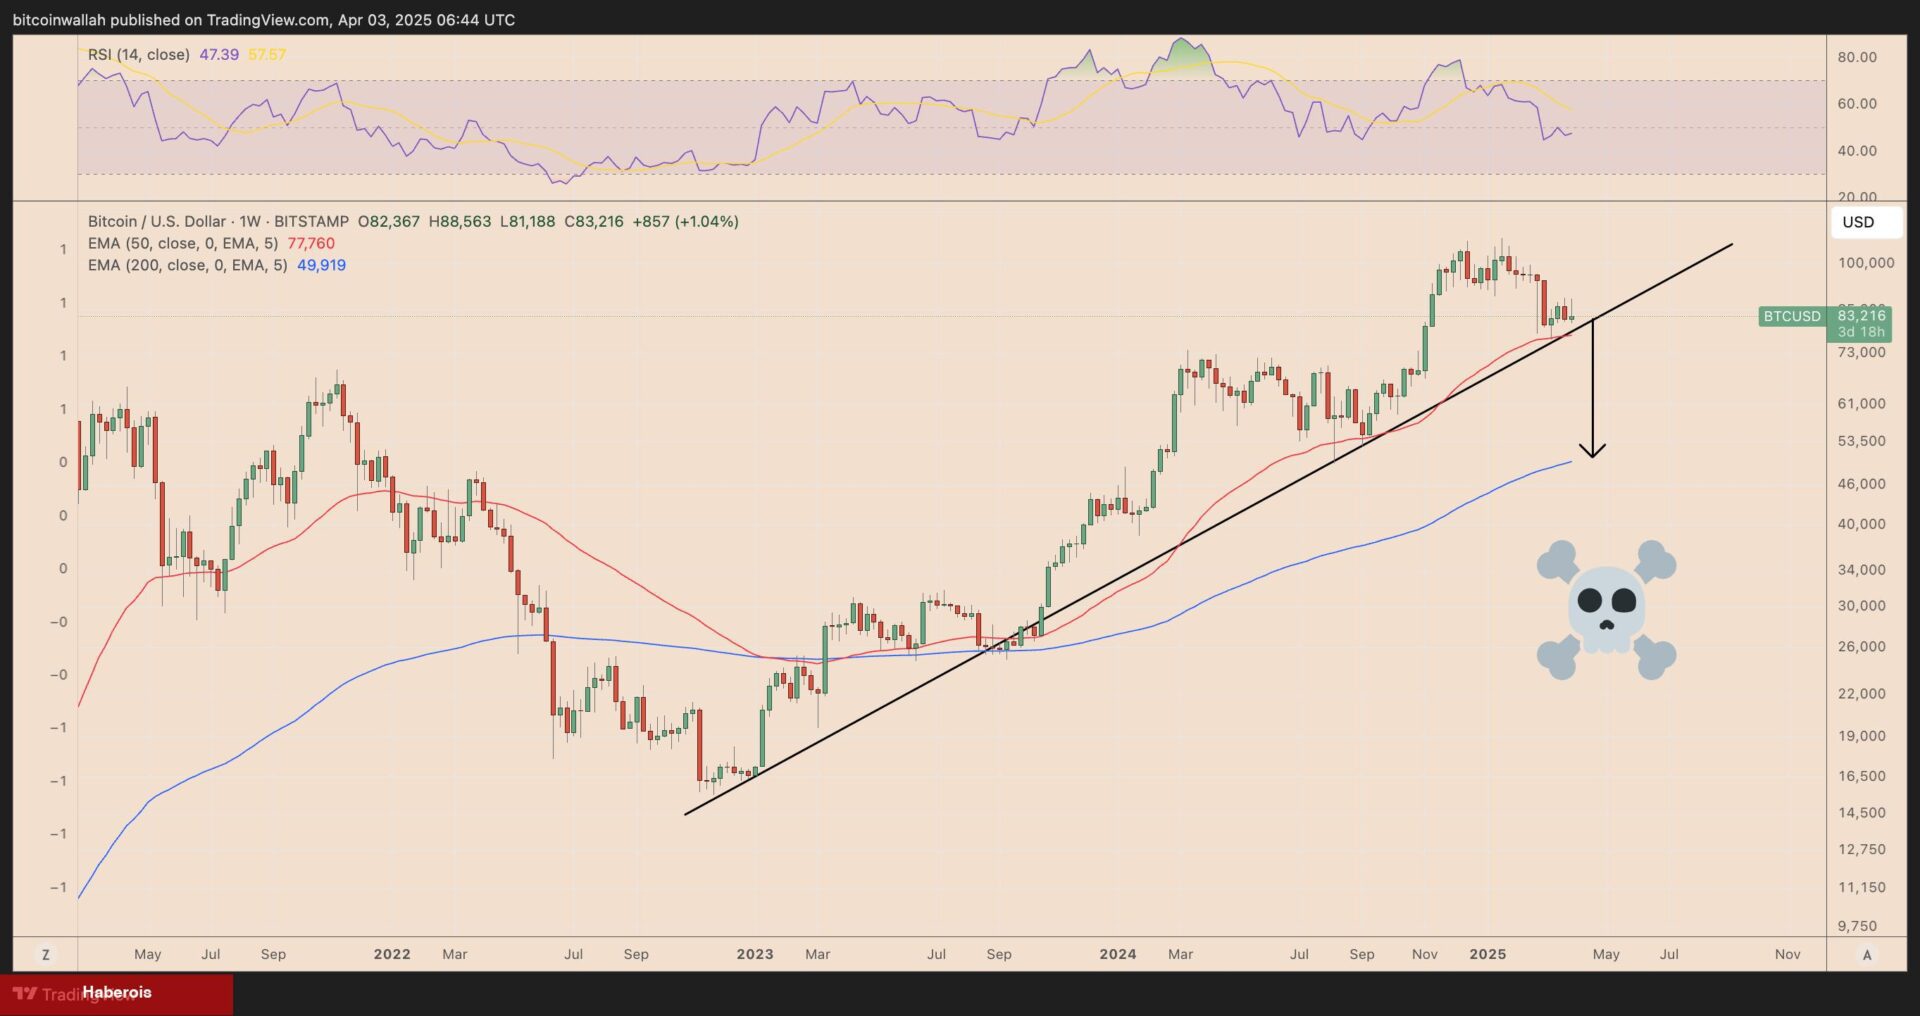
Task: Click the bitcoinwallah published header text
Action: pyautogui.click(x=264, y=19)
